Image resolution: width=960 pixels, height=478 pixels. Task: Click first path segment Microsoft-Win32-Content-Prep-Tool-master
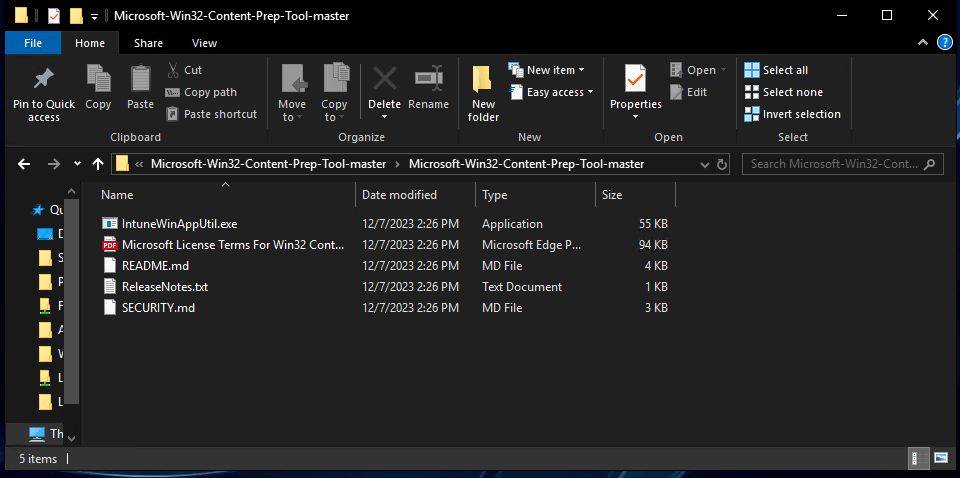[269, 164]
